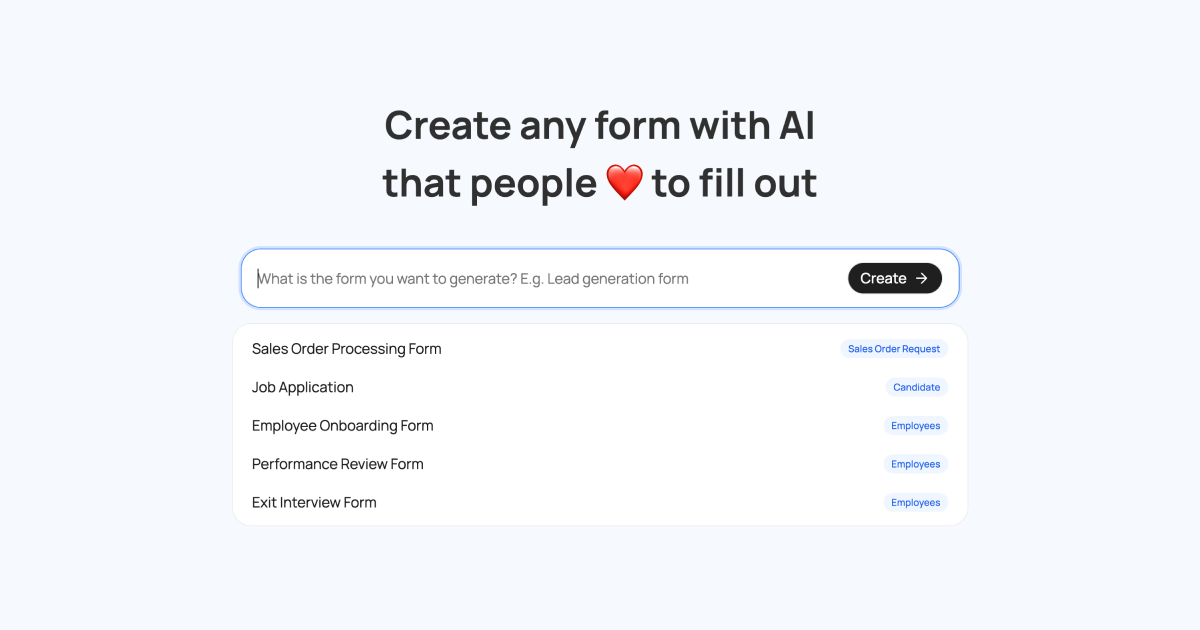Click Employees tag beside Employee Onboarding Form

(915, 426)
